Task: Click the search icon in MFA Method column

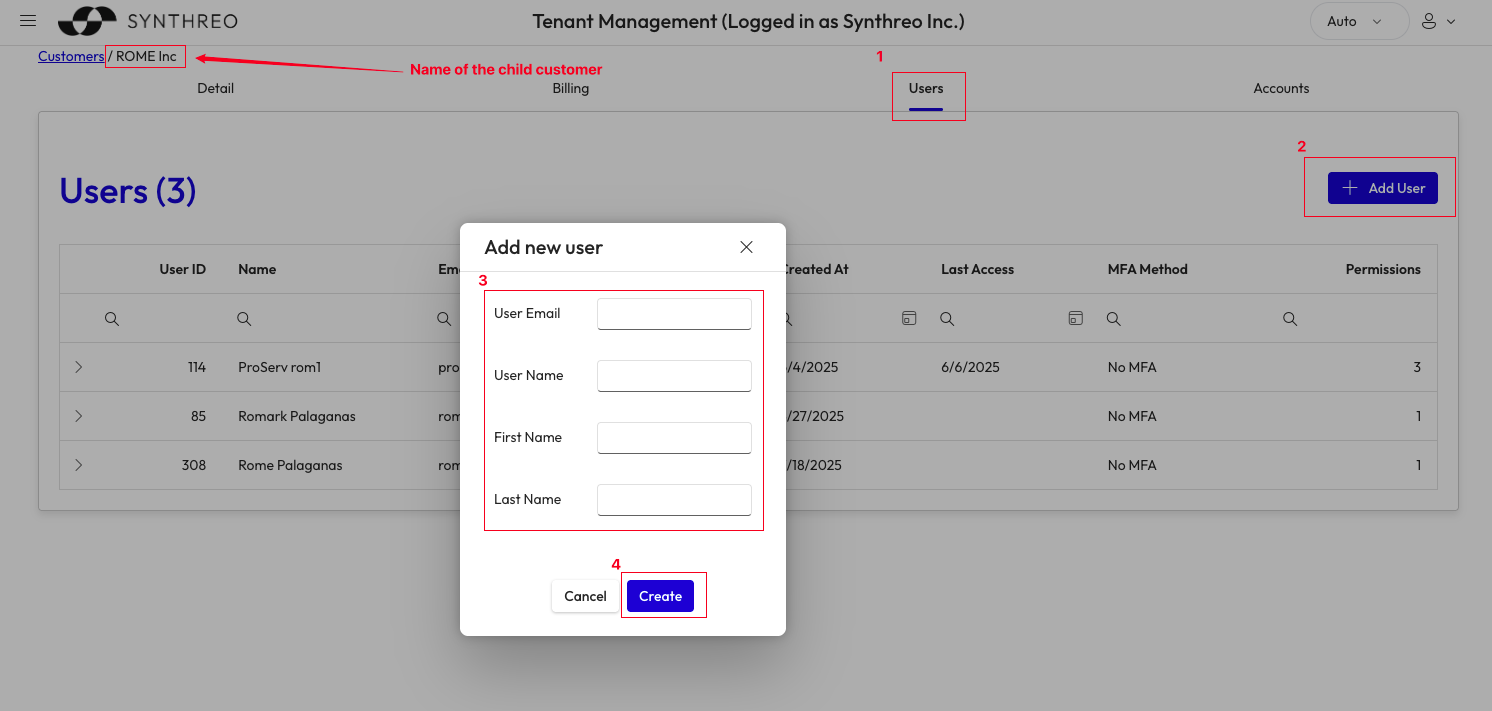Action: [x=1114, y=318]
